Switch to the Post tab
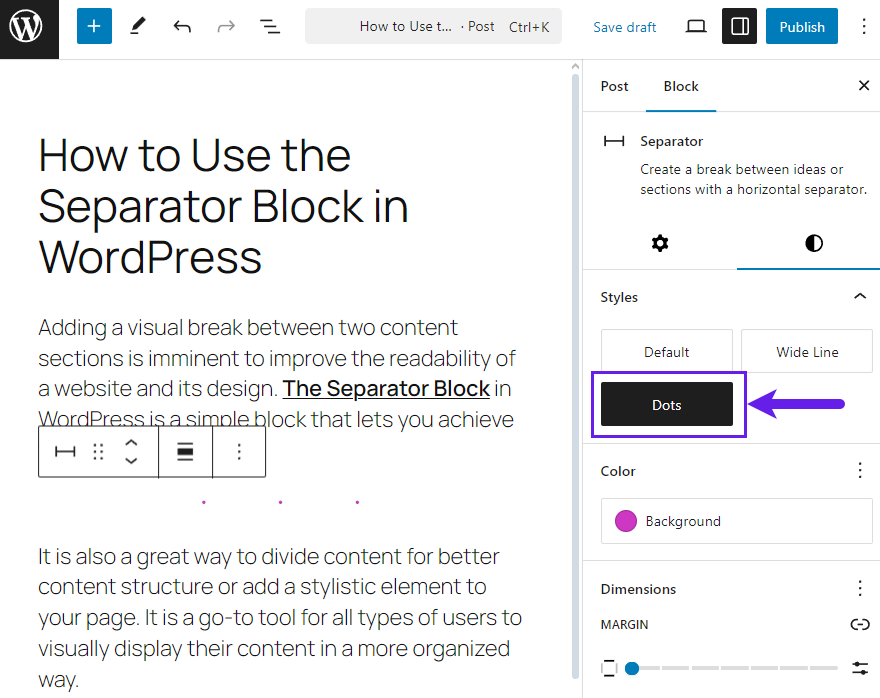This screenshot has width=880, height=698. point(614,86)
